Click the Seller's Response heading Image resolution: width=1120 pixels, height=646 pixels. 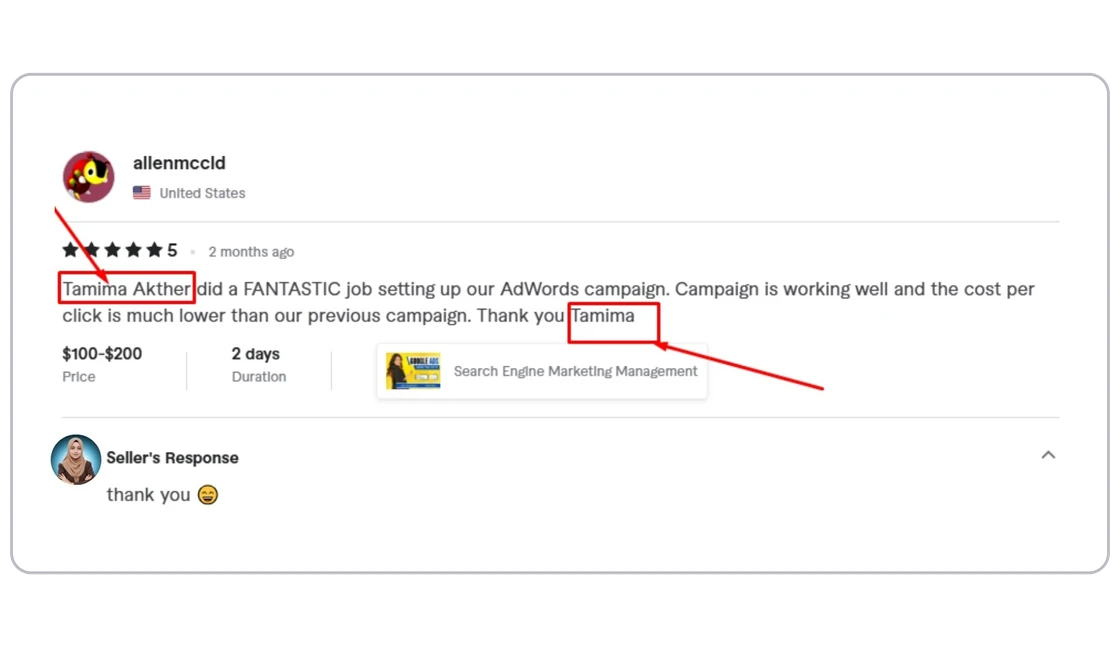coord(173,458)
